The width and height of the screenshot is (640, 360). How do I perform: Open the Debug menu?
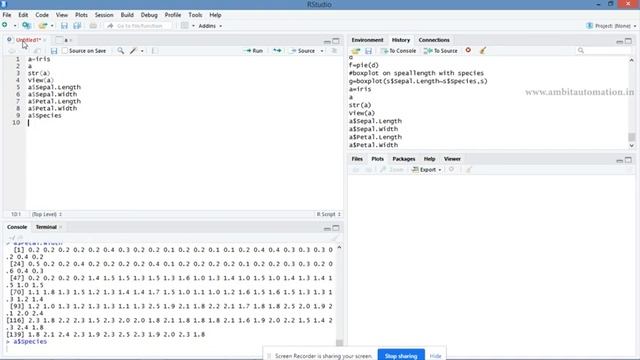pyautogui.click(x=149, y=15)
